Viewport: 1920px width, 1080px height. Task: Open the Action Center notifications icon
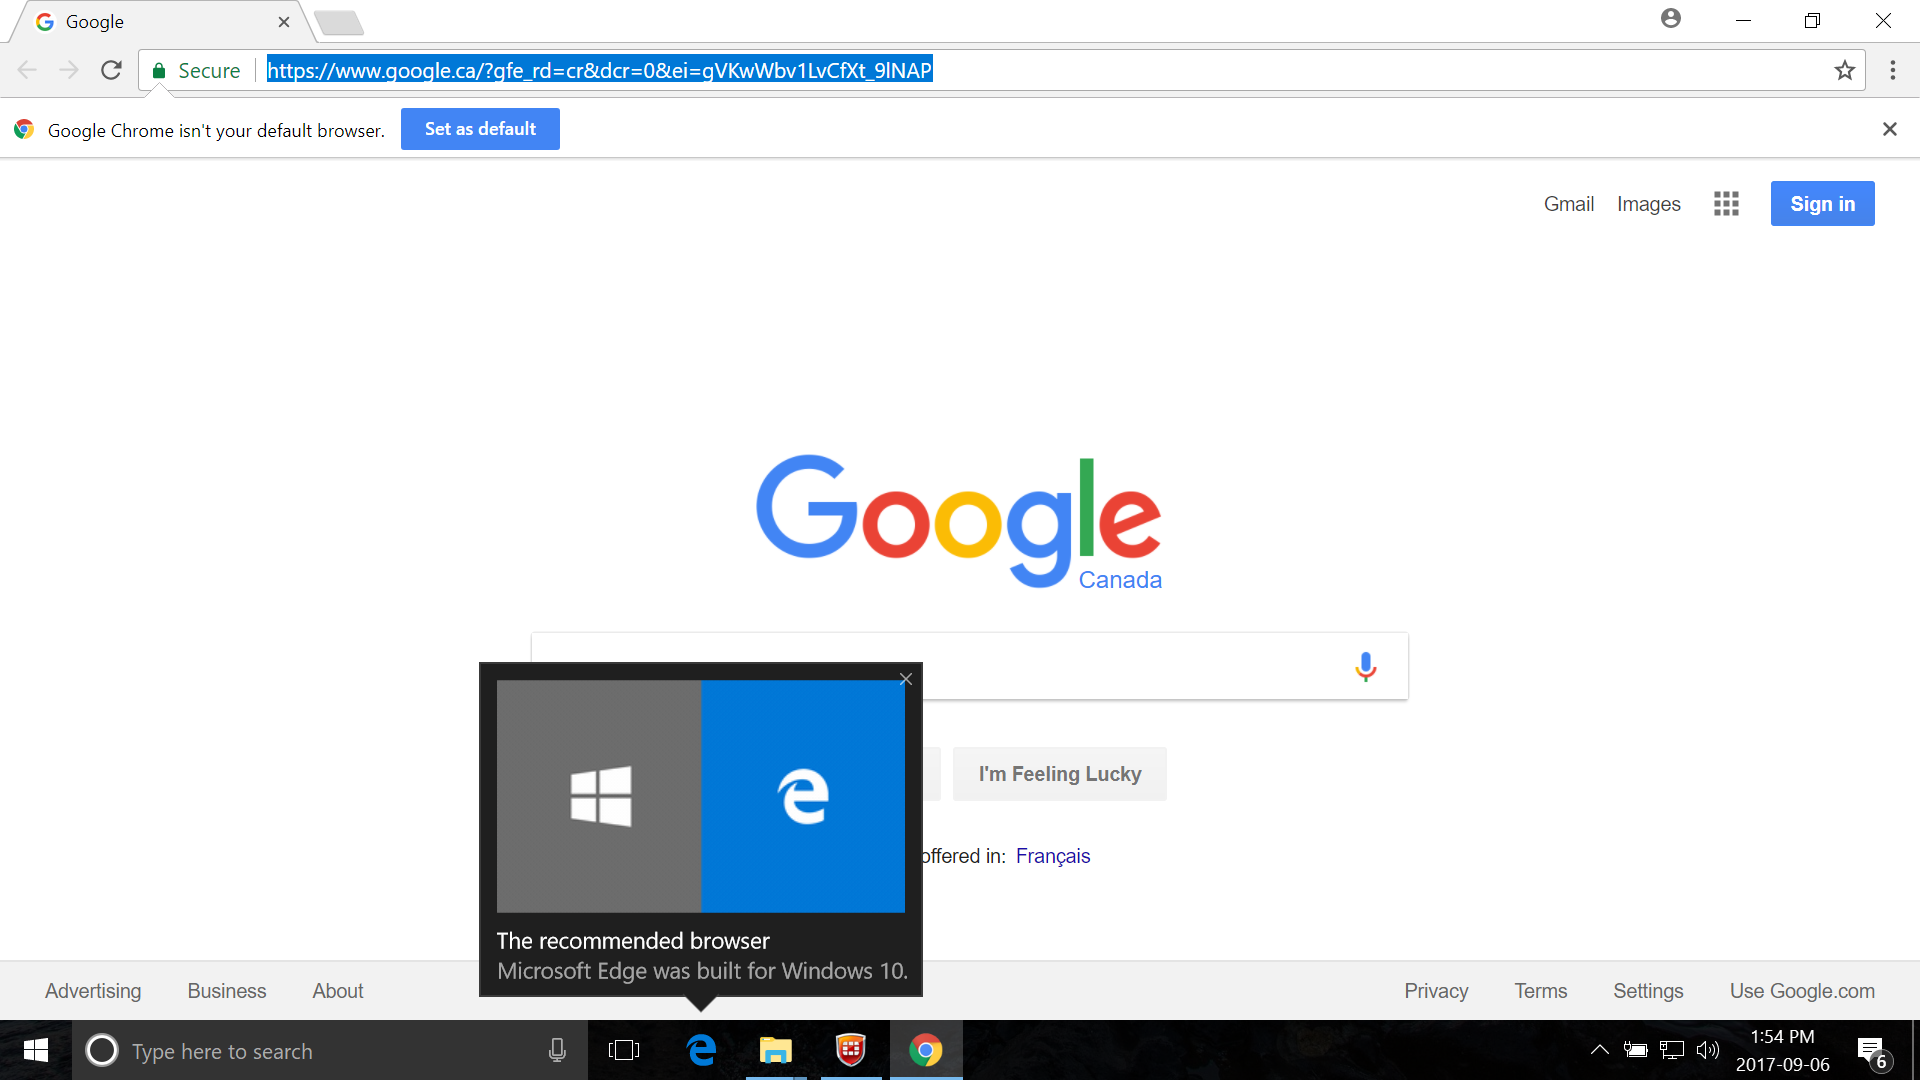point(1874,1052)
